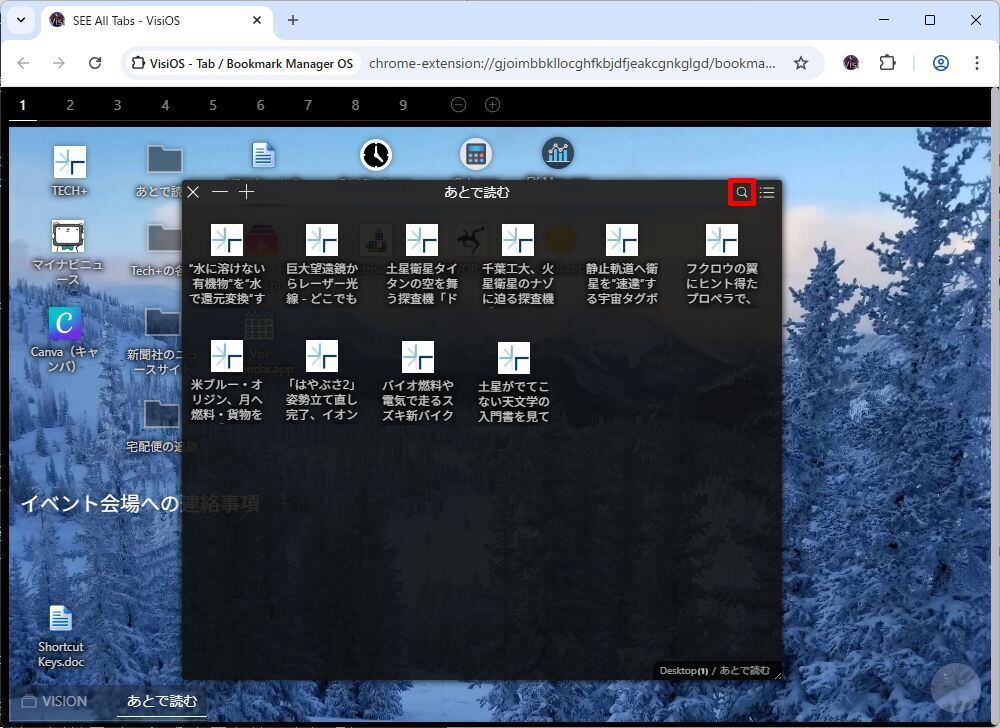This screenshot has height=728, width=1000.
Task: Open the bar chart app icon on desktop
Action: (x=558, y=153)
